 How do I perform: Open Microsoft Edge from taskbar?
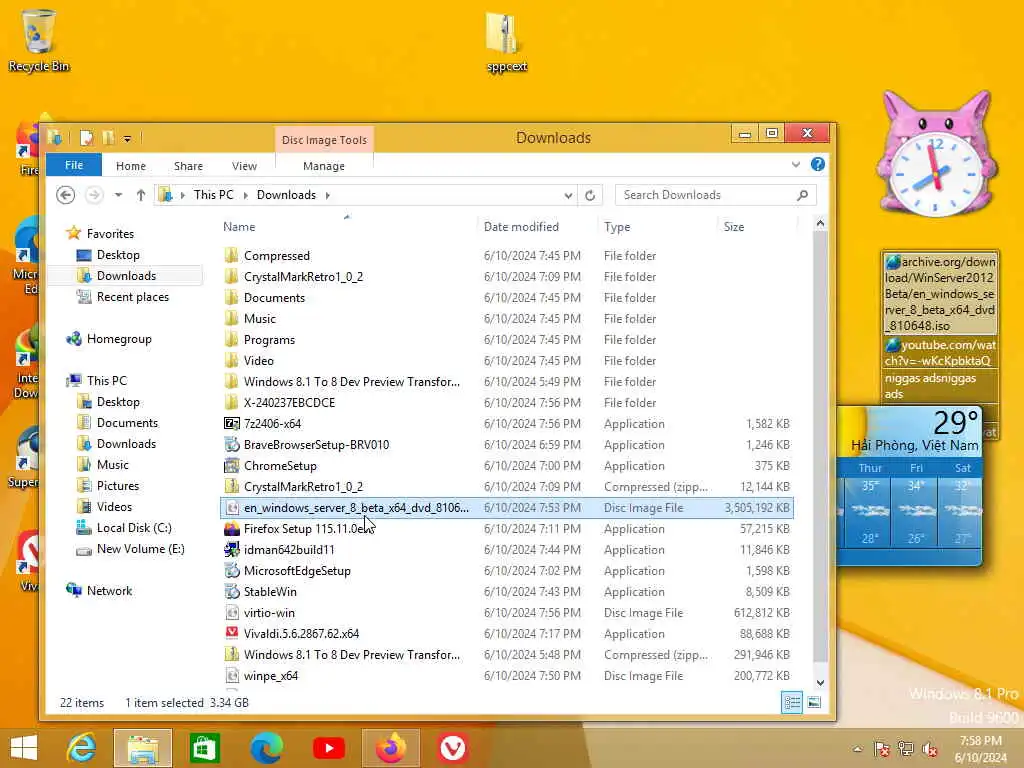pos(266,748)
